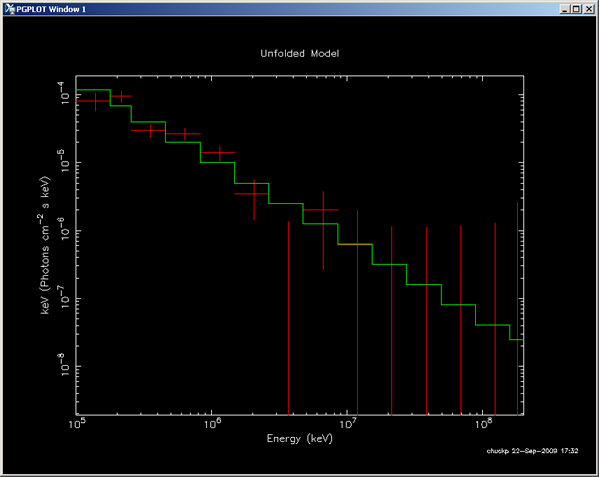
Task: Click the red data point near 10^7 keV
Action: click(x=323, y=210)
